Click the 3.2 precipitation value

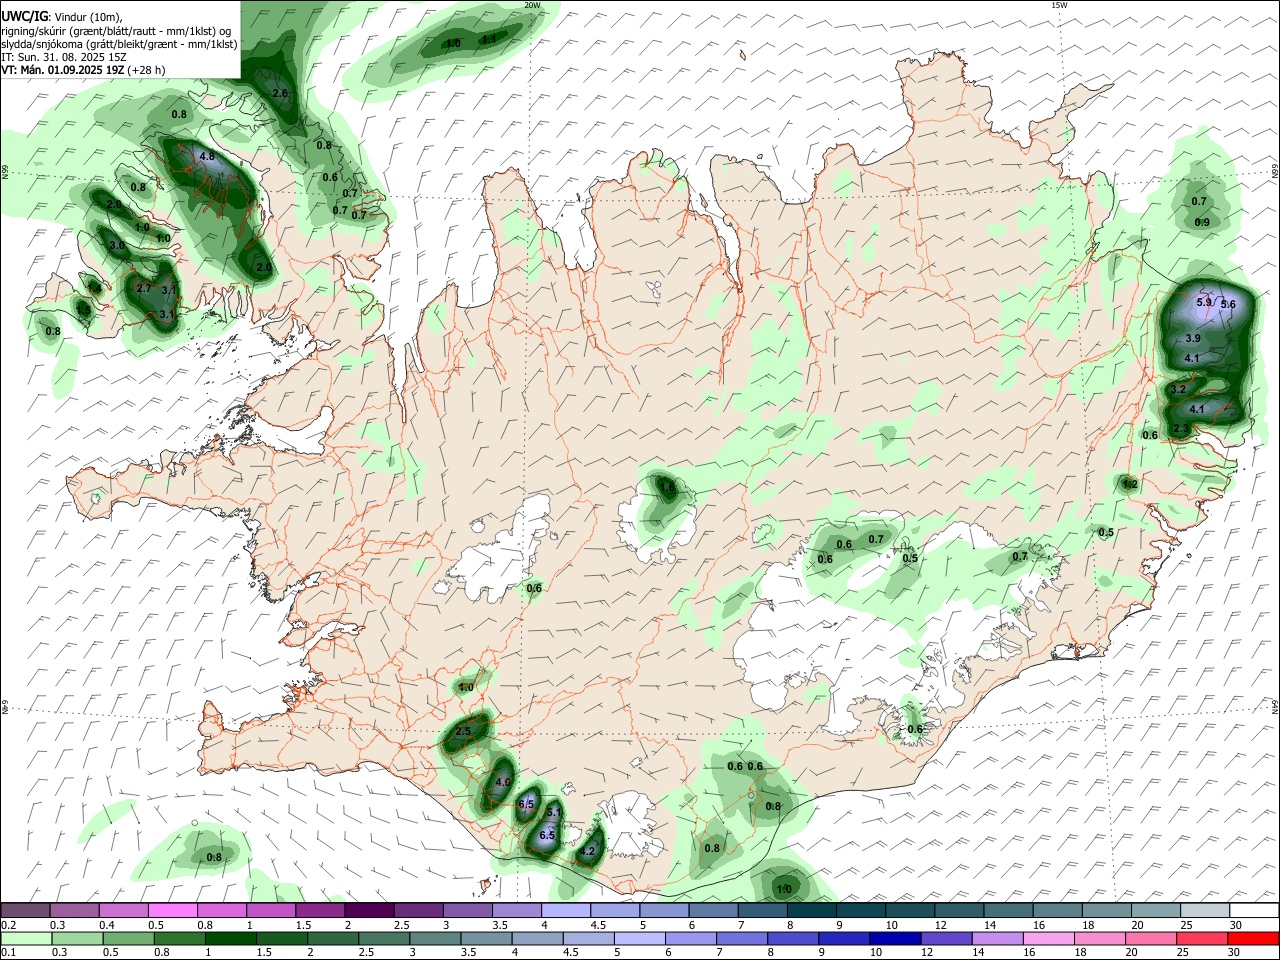[1178, 390]
